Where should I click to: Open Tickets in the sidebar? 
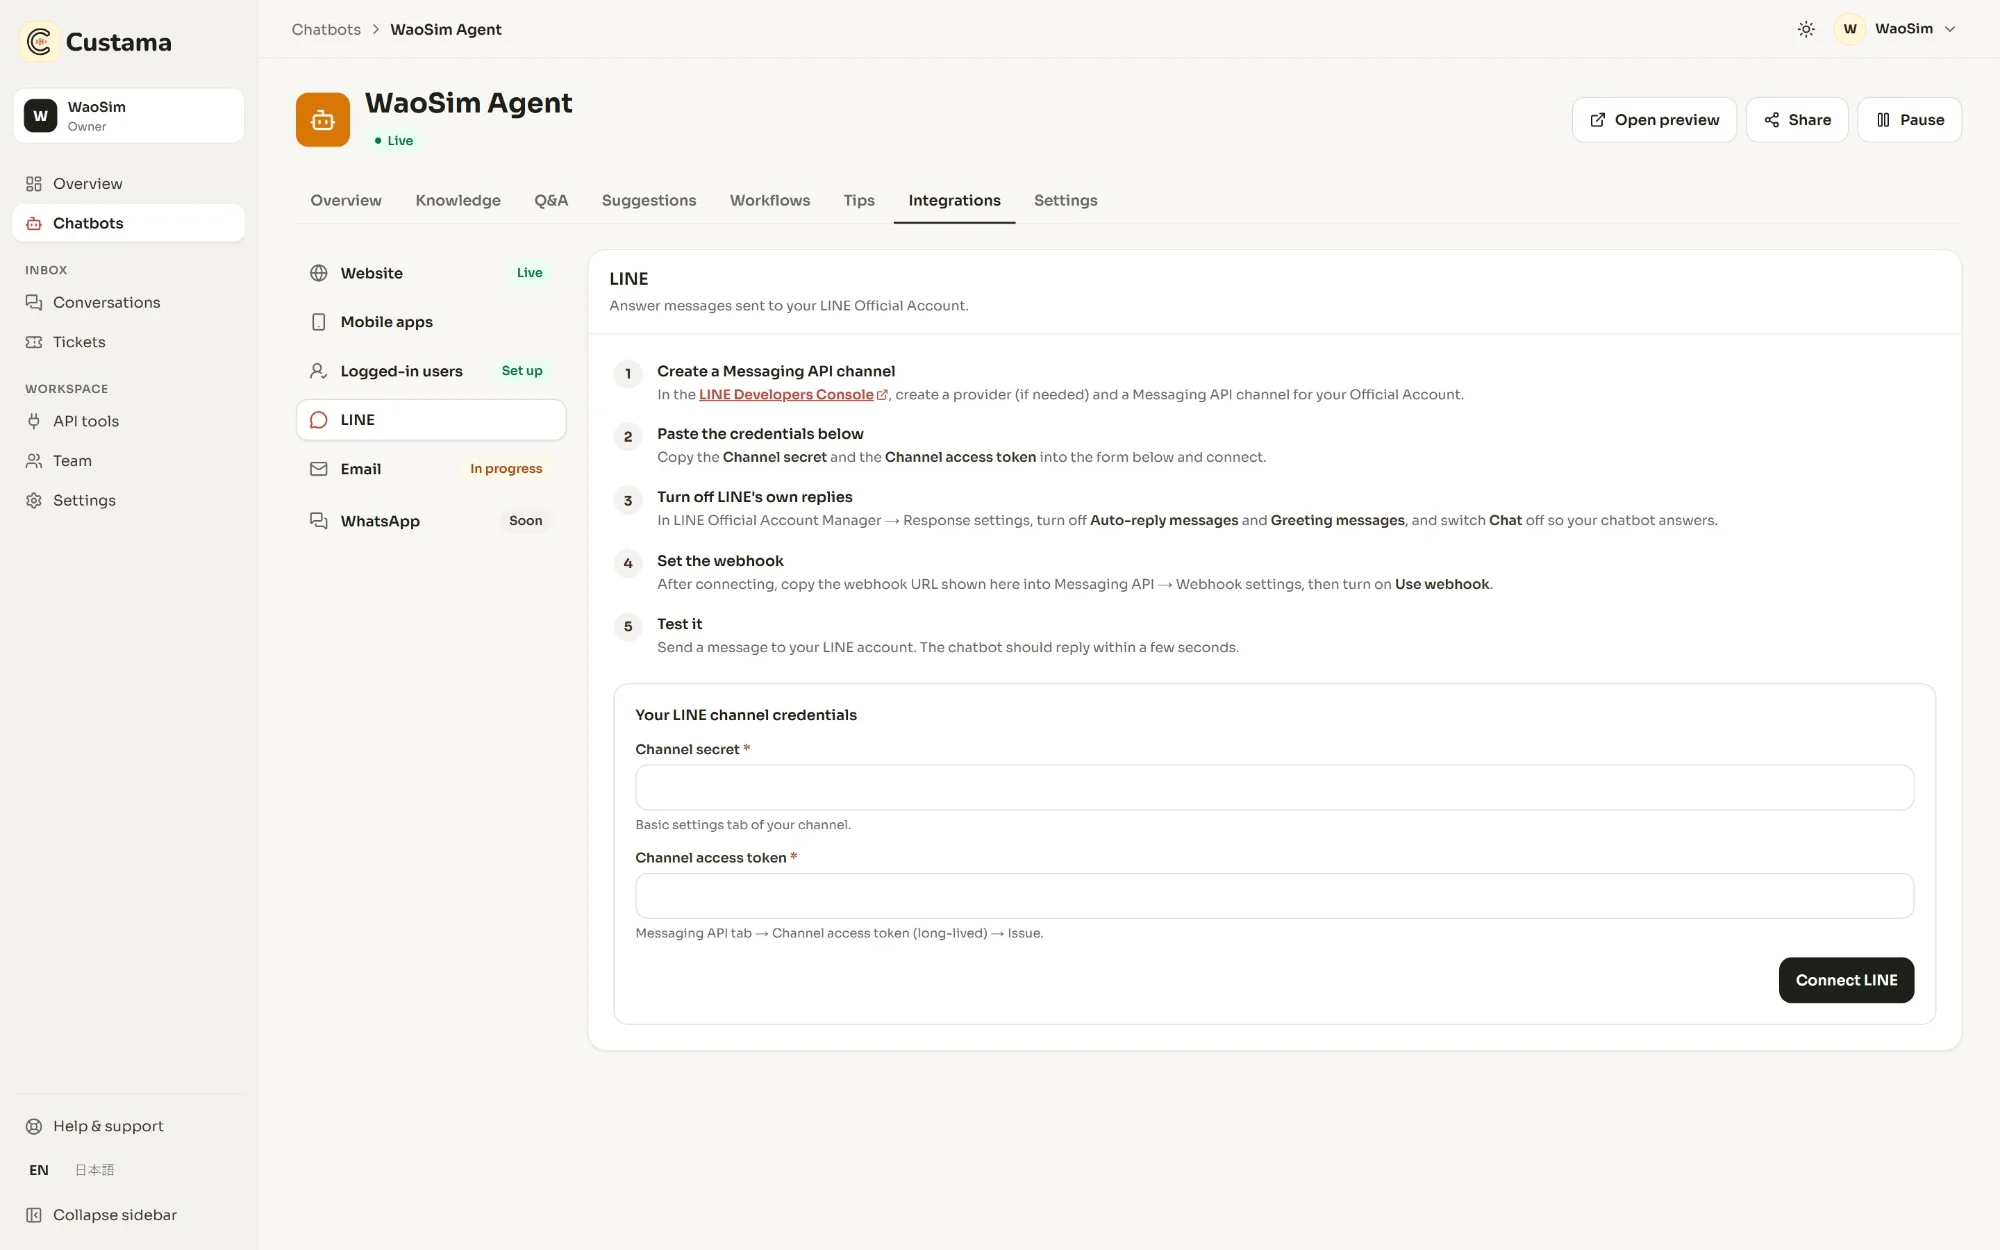(128, 342)
